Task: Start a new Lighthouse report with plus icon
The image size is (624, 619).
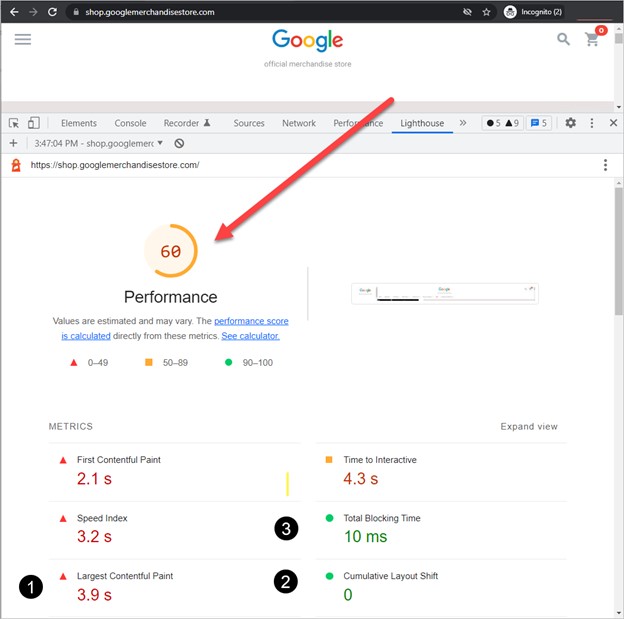Action: [x=13, y=143]
